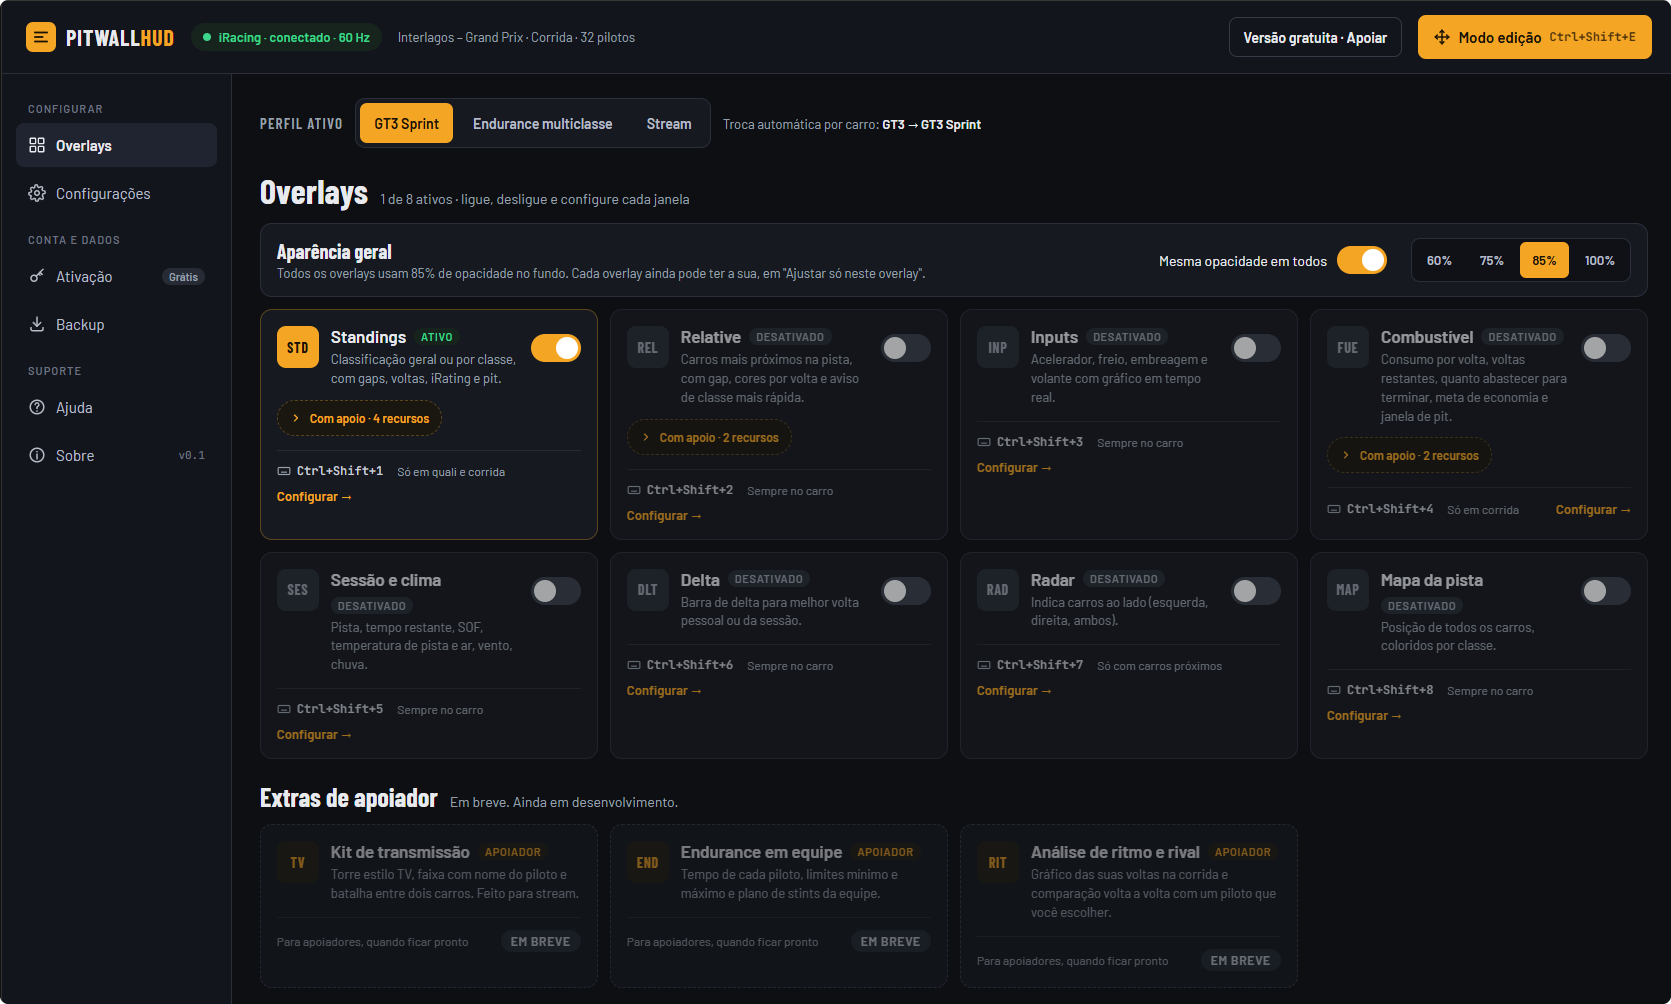Click Versão gratuita · Apoiar button
1671x1004 pixels.
(x=1315, y=37)
